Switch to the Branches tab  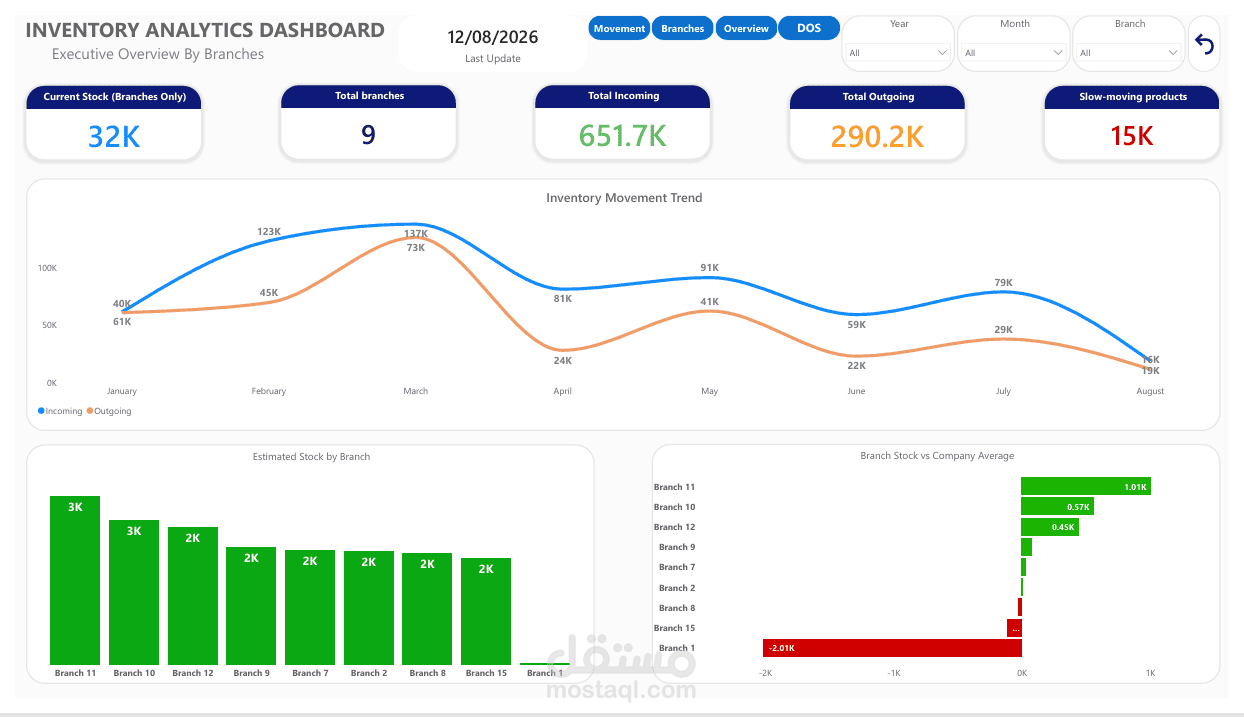pos(683,28)
